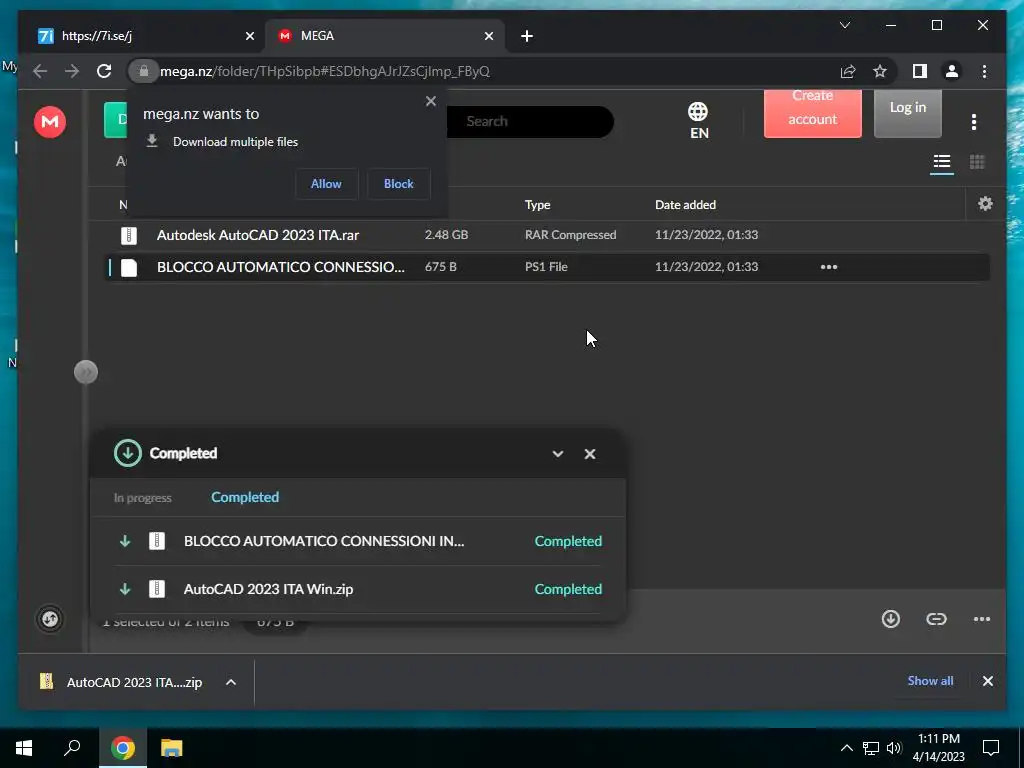
Task: Open Windows taskbar search
Action: point(72,748)
